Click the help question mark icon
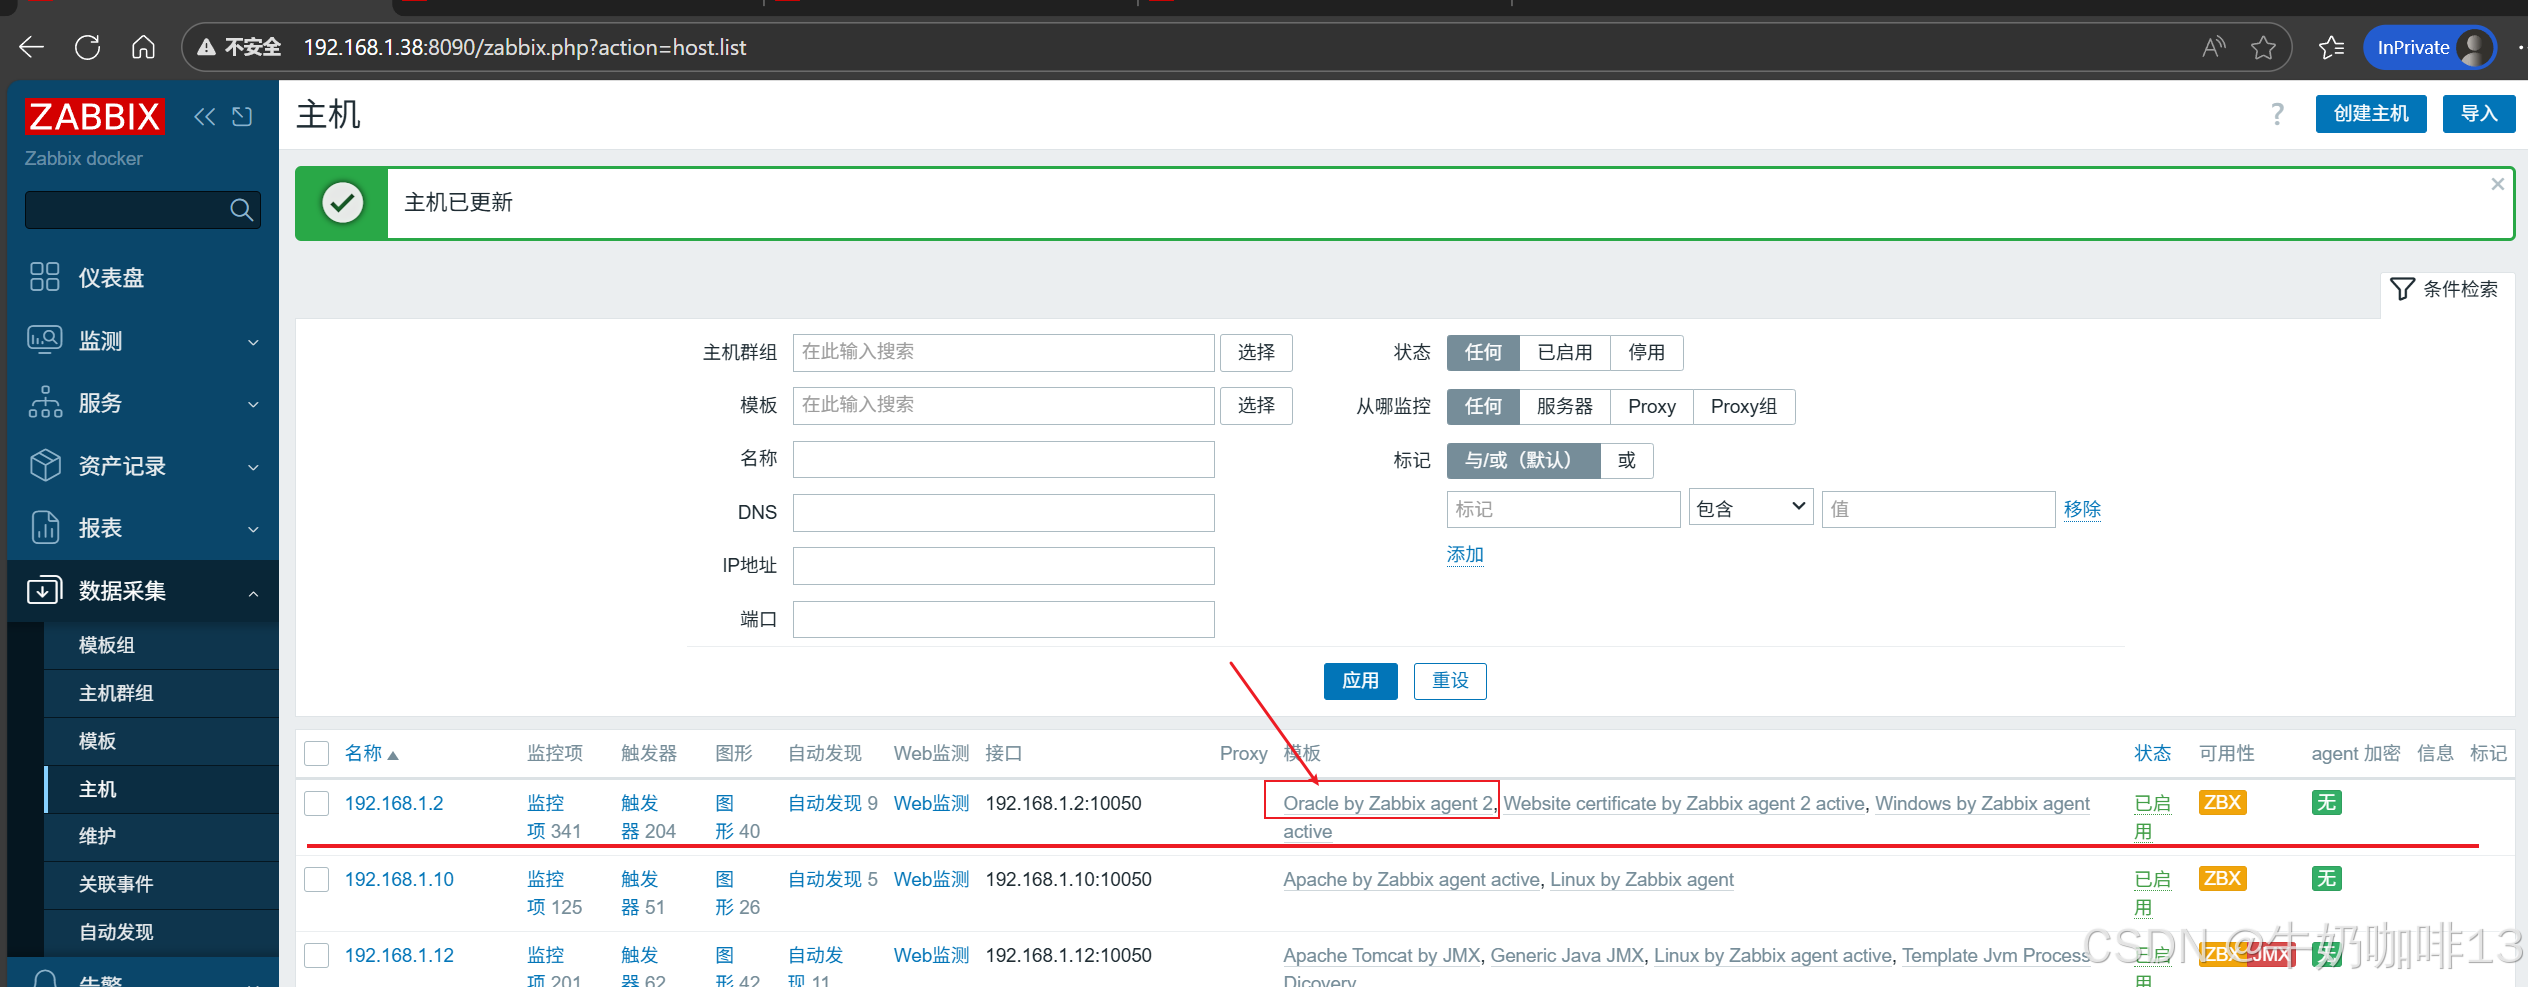This screenshot has width=2528, height=987. tap(2277, 114)
